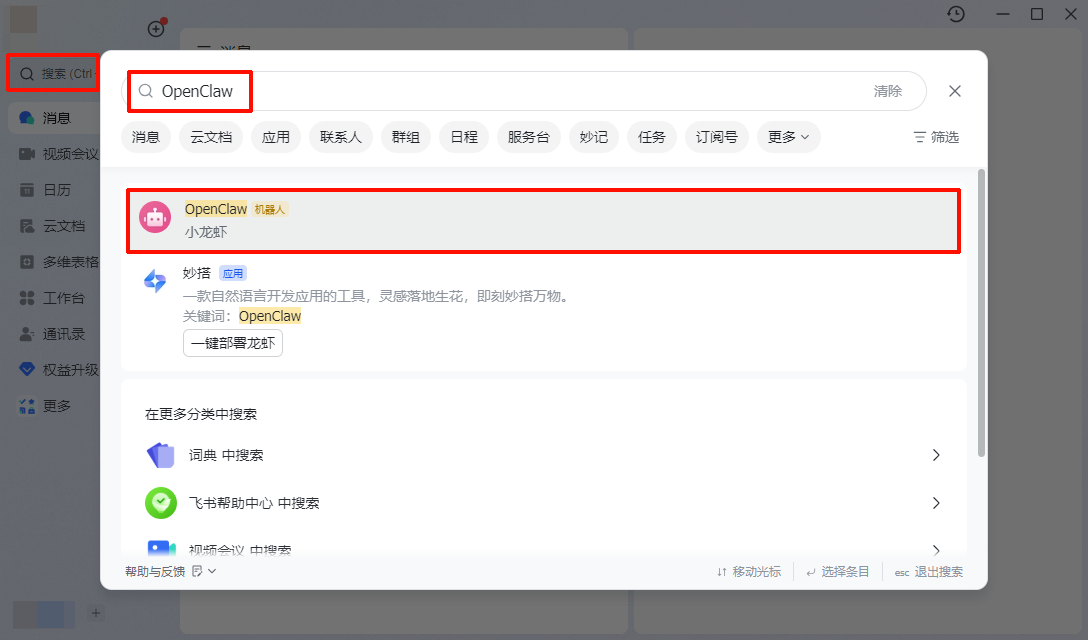Open the 筛选 filter options
1088x640 pixels.
[936, 137]
